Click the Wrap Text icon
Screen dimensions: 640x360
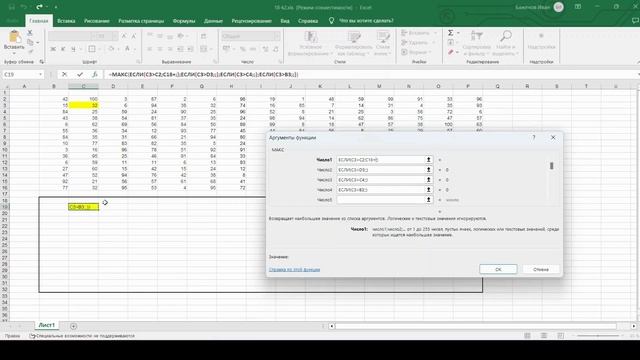pyautogui.click(x=203, y=36)
